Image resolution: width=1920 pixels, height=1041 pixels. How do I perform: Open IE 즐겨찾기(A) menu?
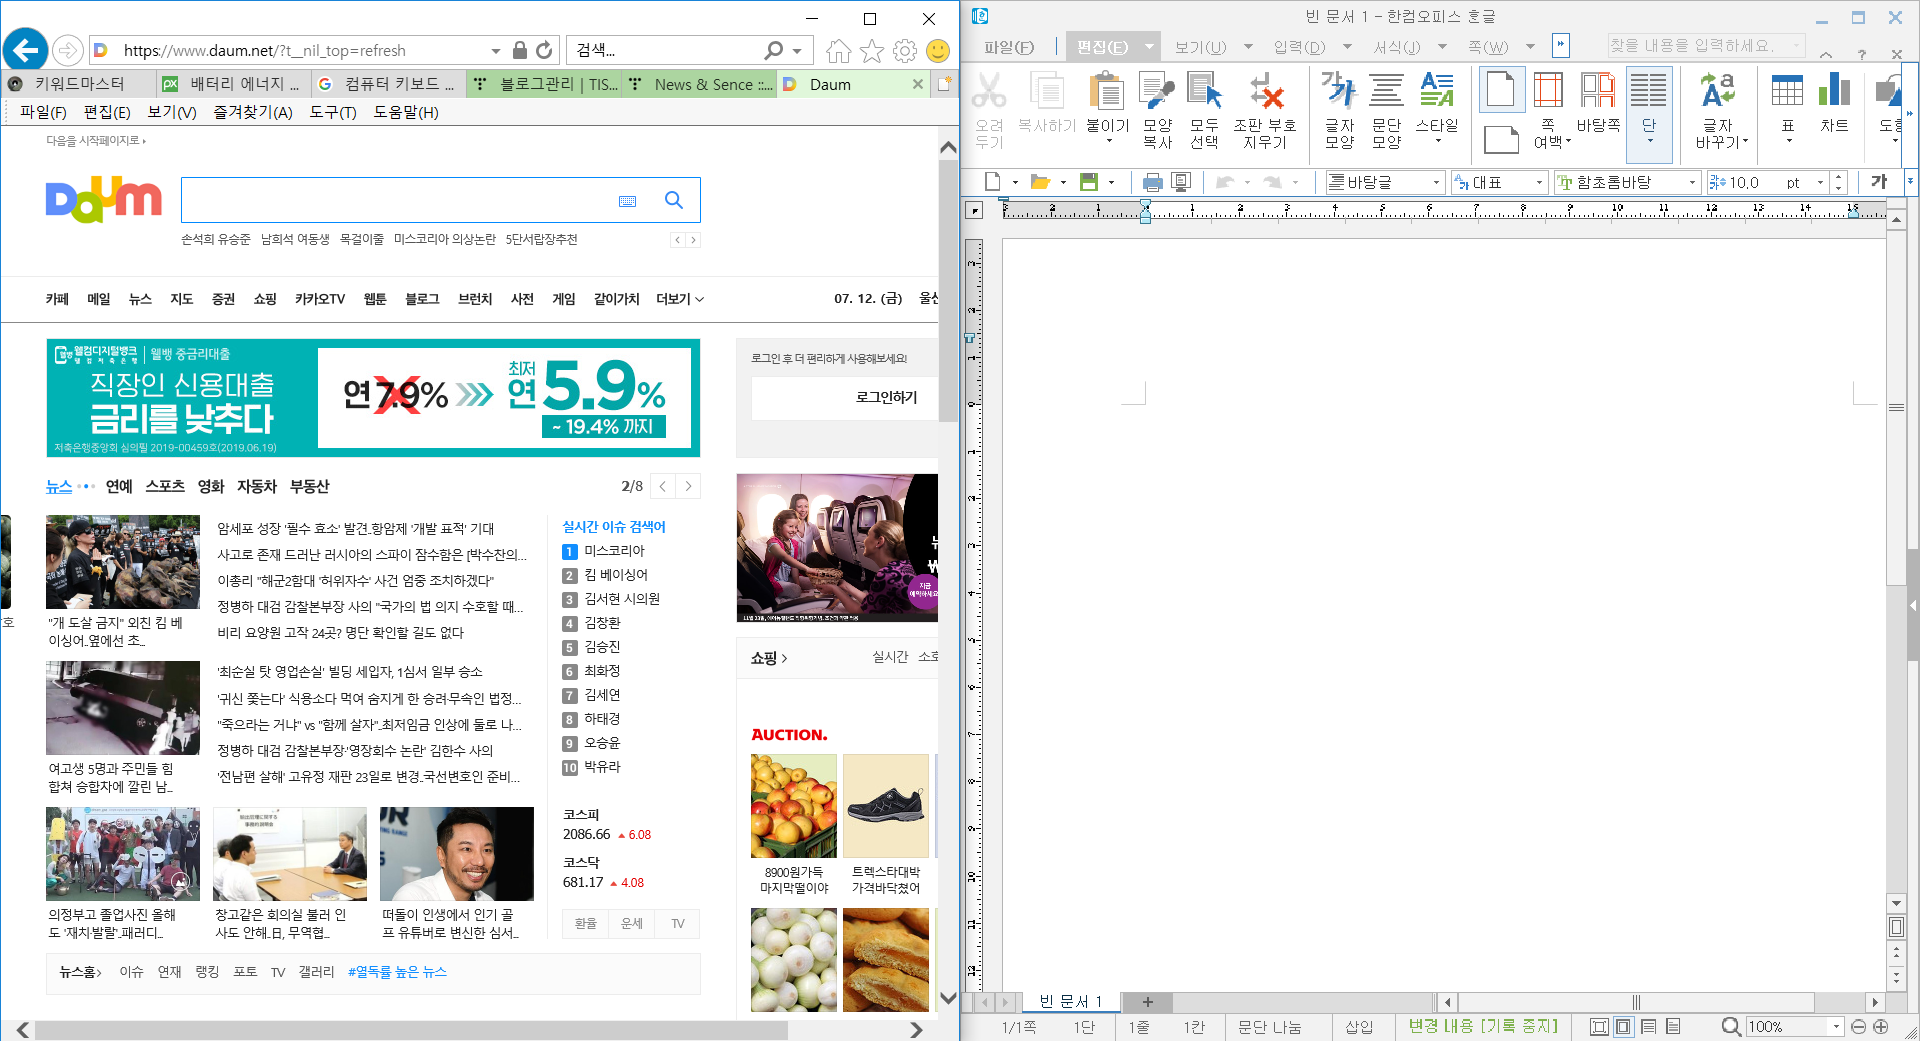pos(252,112)
